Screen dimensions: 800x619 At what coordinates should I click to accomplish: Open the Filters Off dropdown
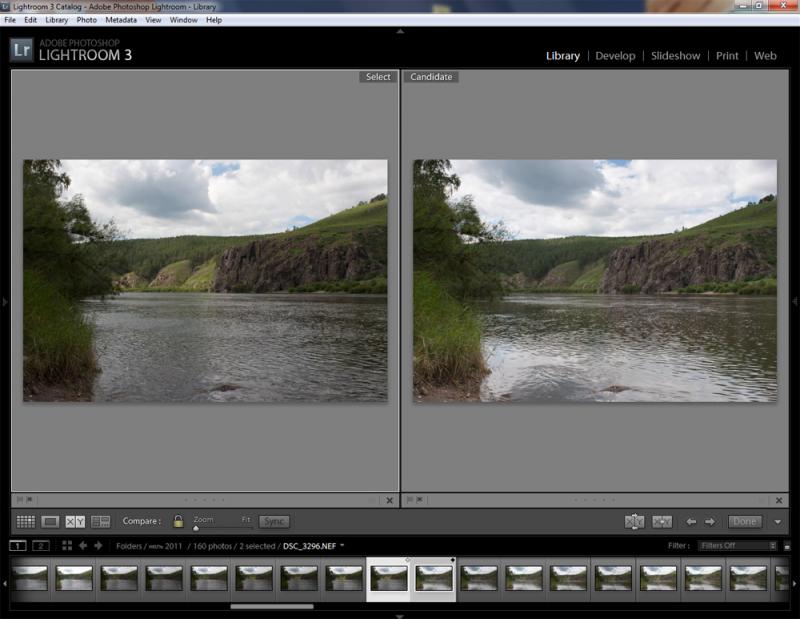click(x=737, y=546)
